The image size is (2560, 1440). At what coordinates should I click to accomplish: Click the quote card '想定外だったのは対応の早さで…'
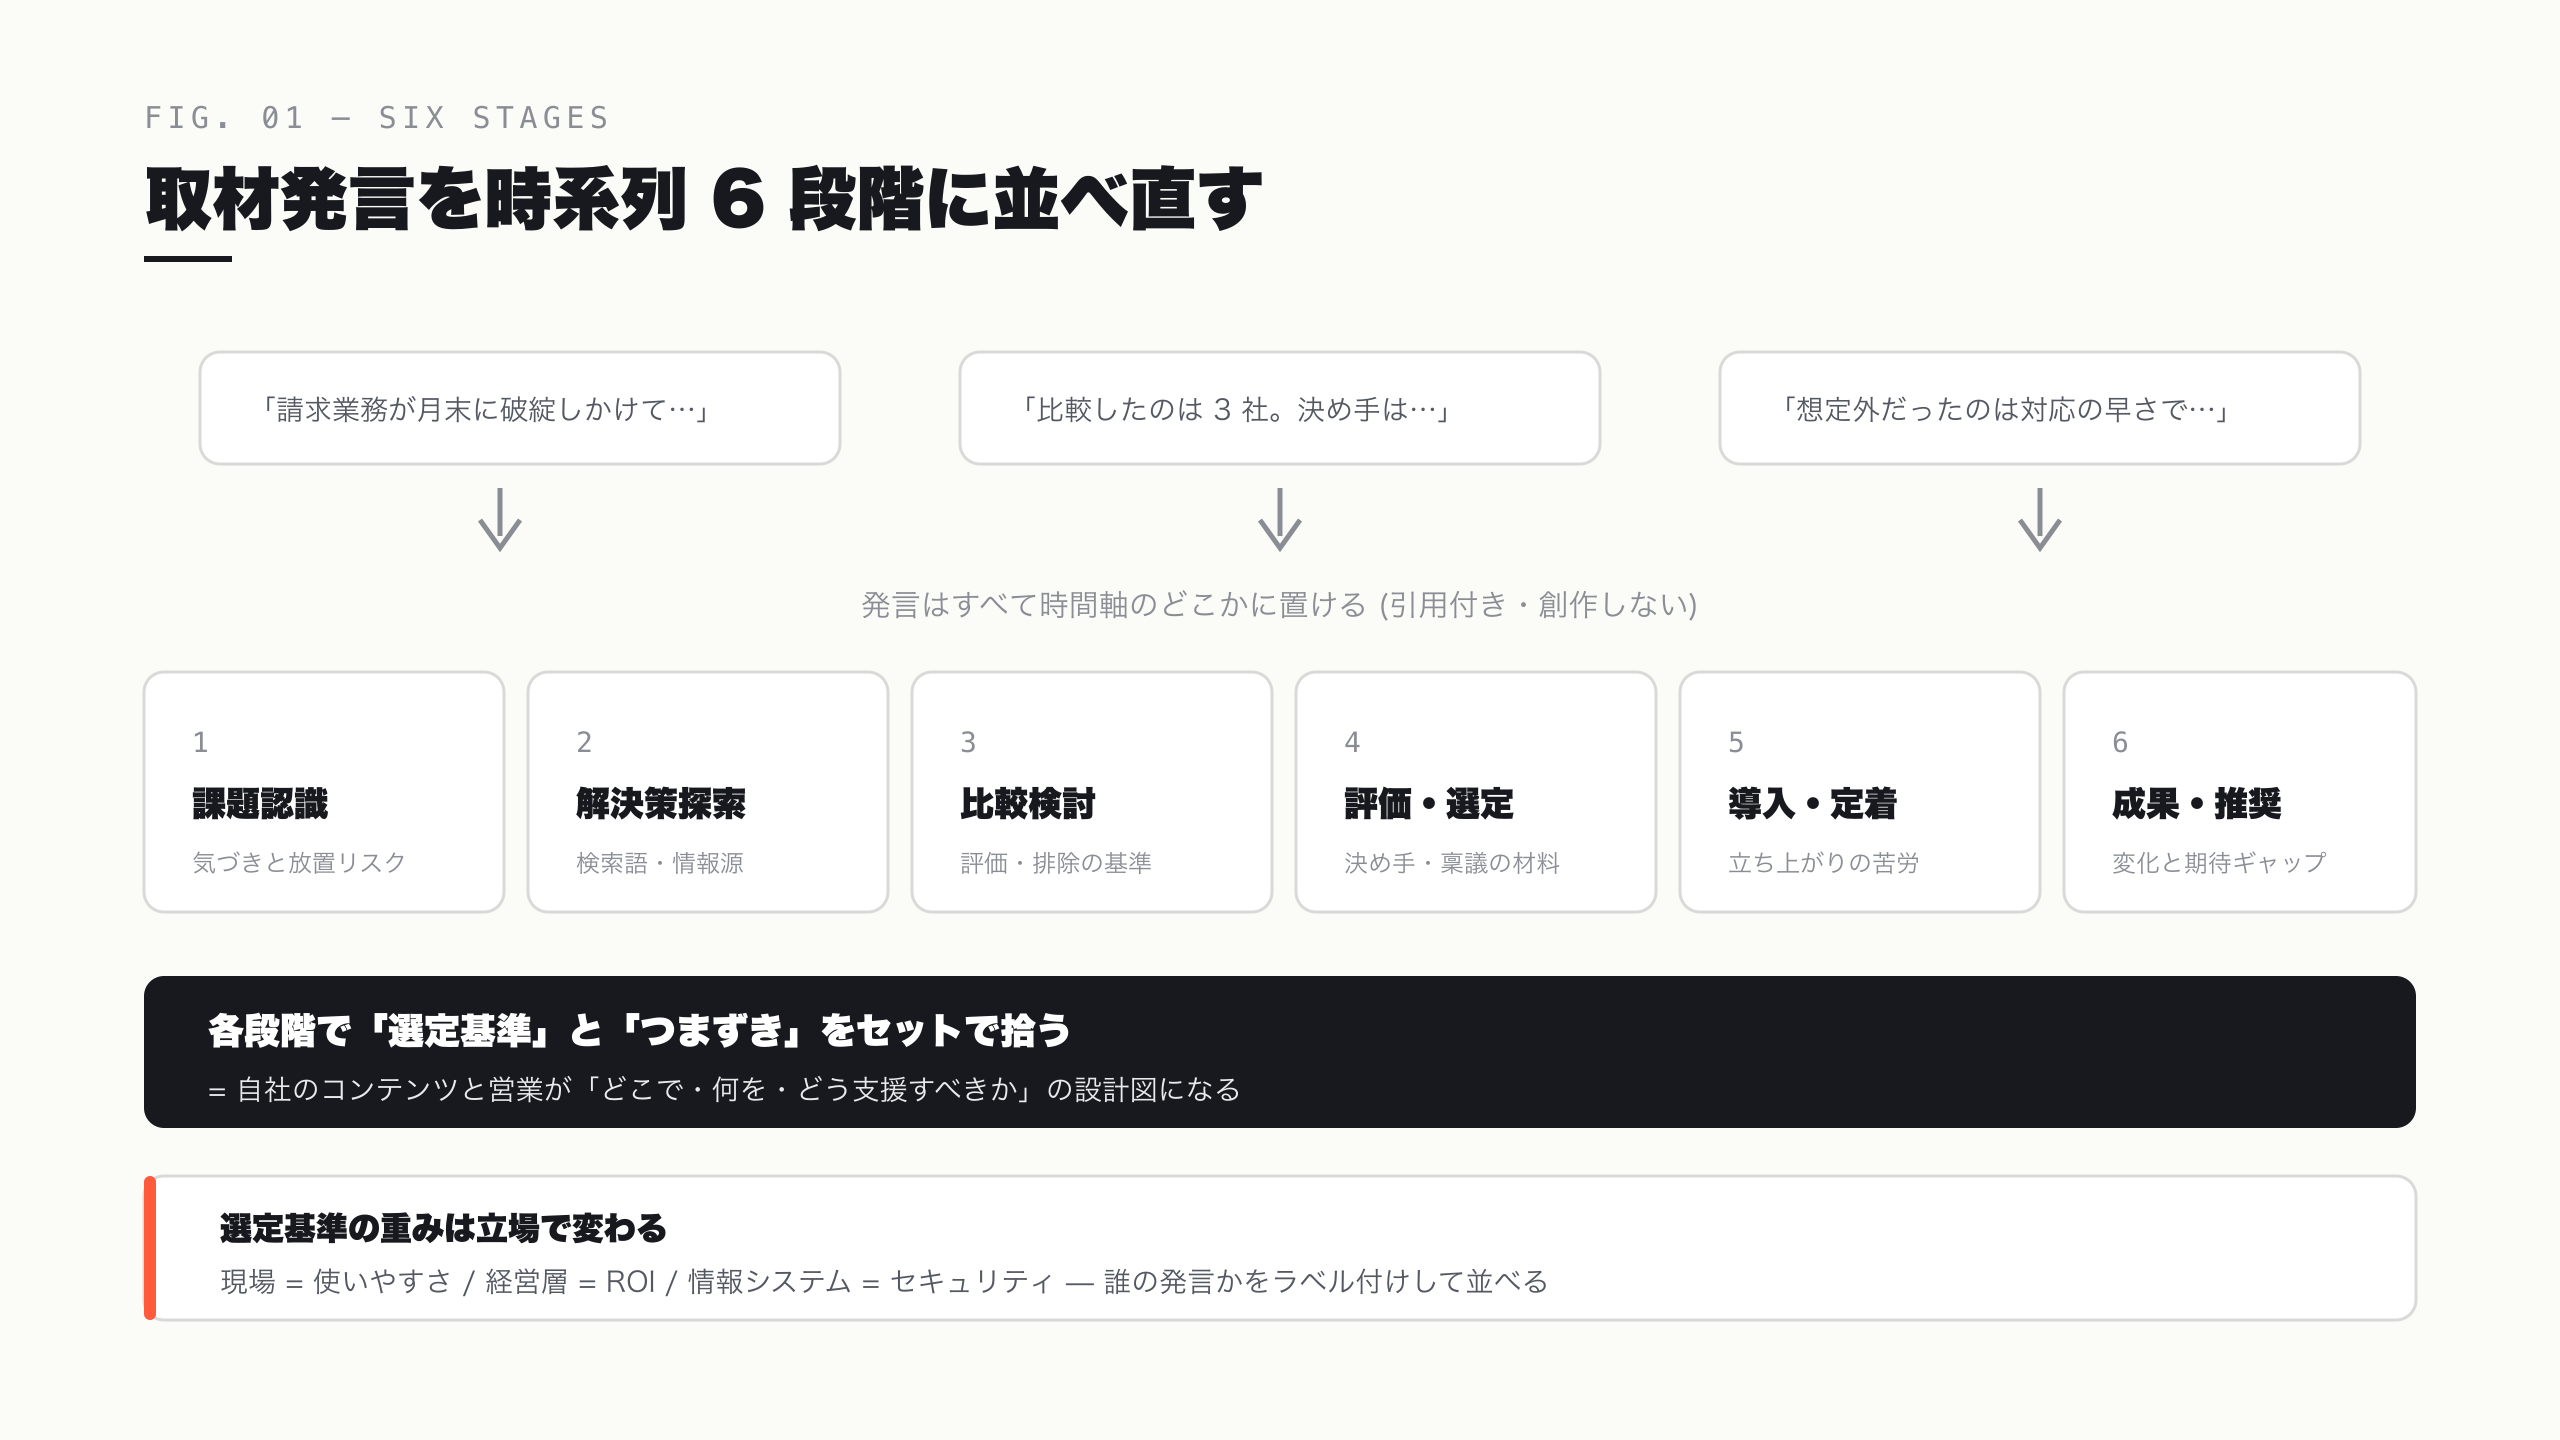coord(2040,408)
